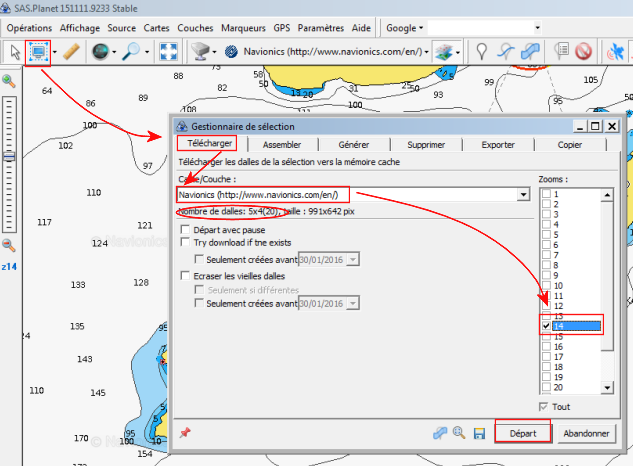The width and height of the screenshot is (633, 466).
Task: Select the arrow move tool in toolbar
Action: pyautogui.click(x=15, y=52)
